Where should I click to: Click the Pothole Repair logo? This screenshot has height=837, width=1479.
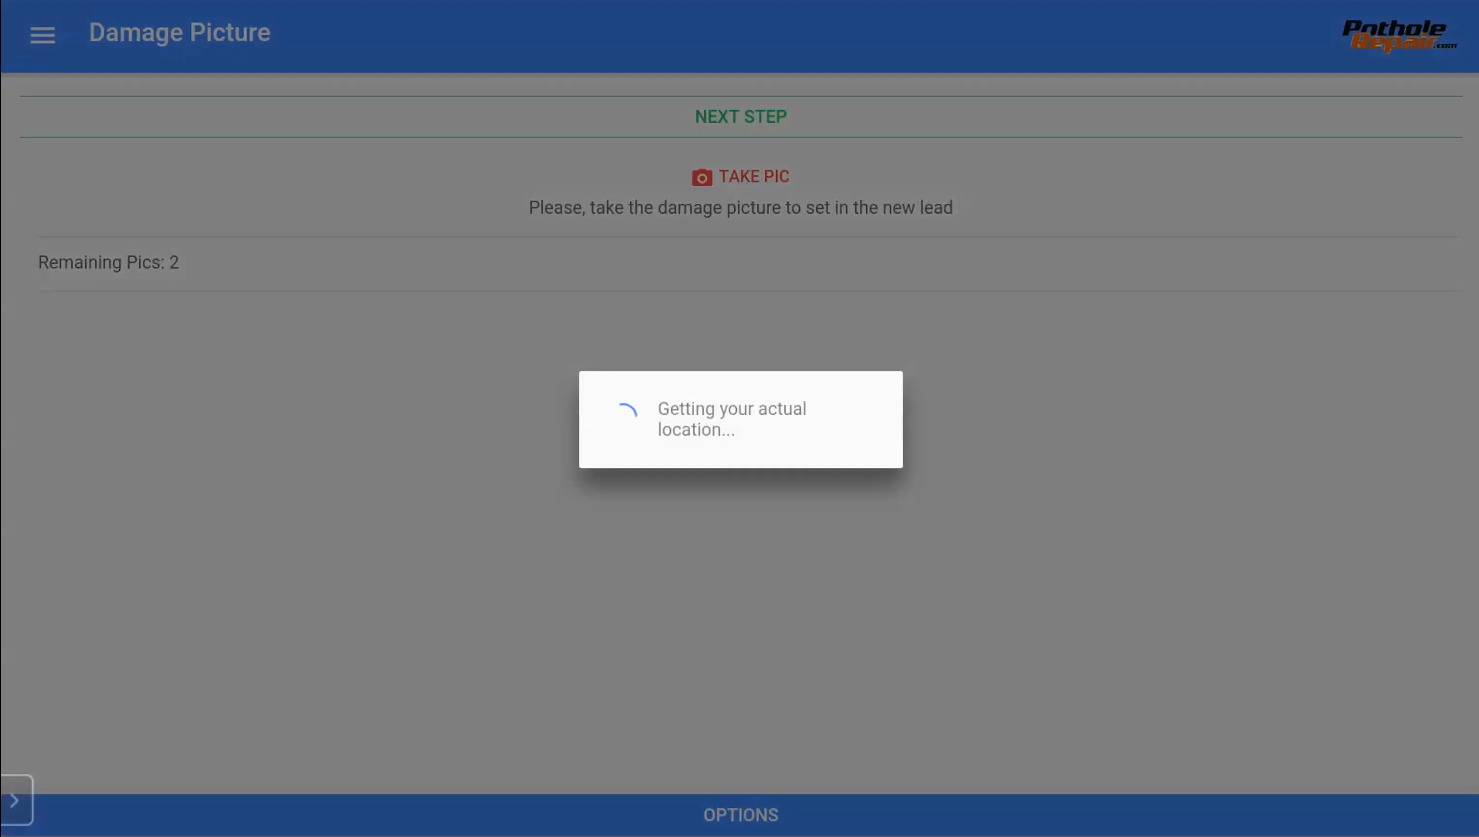1398,36
